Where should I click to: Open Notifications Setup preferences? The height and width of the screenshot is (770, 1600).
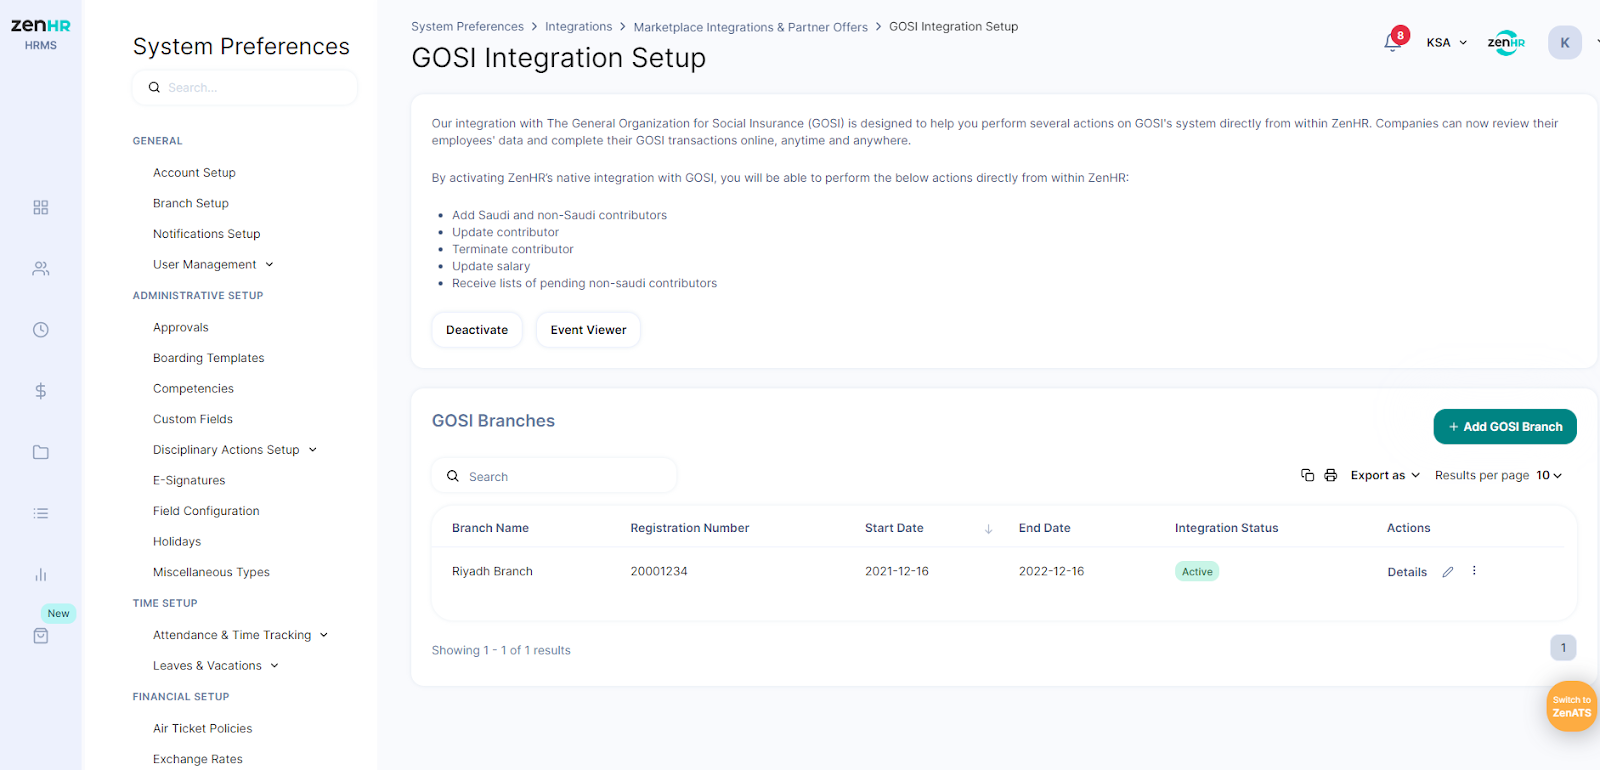206,234
